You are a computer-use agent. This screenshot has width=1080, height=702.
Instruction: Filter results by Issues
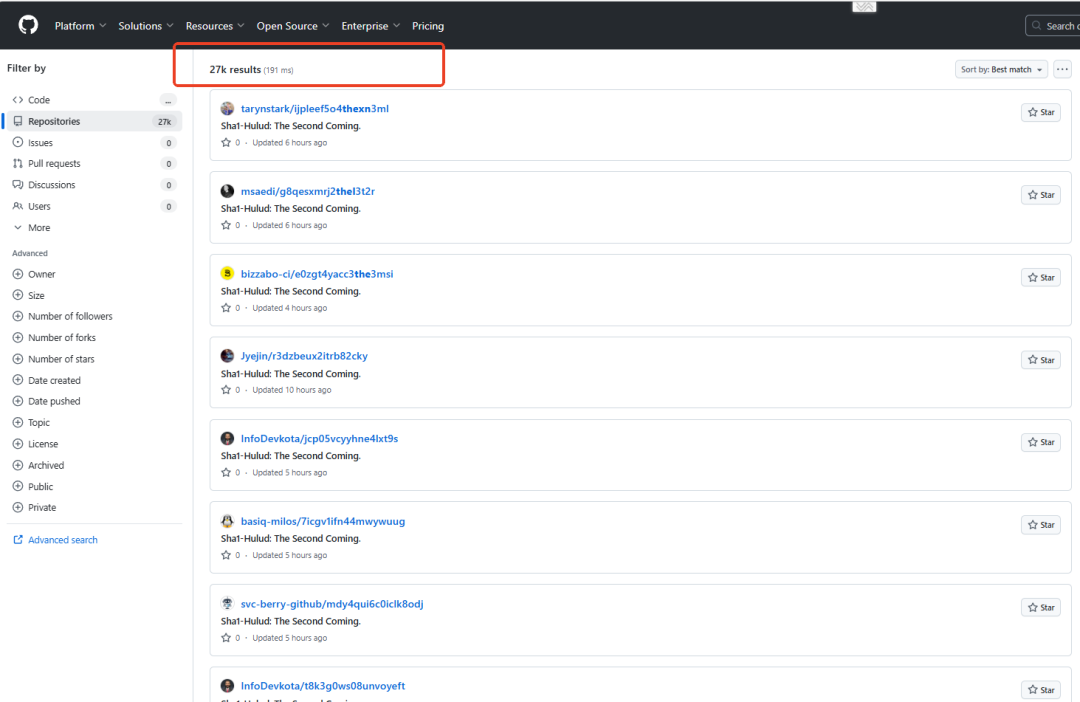pos(94,143)
